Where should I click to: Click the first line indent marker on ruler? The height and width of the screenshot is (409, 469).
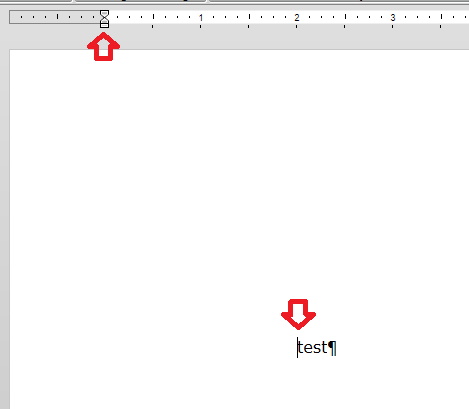pos(104,13)
